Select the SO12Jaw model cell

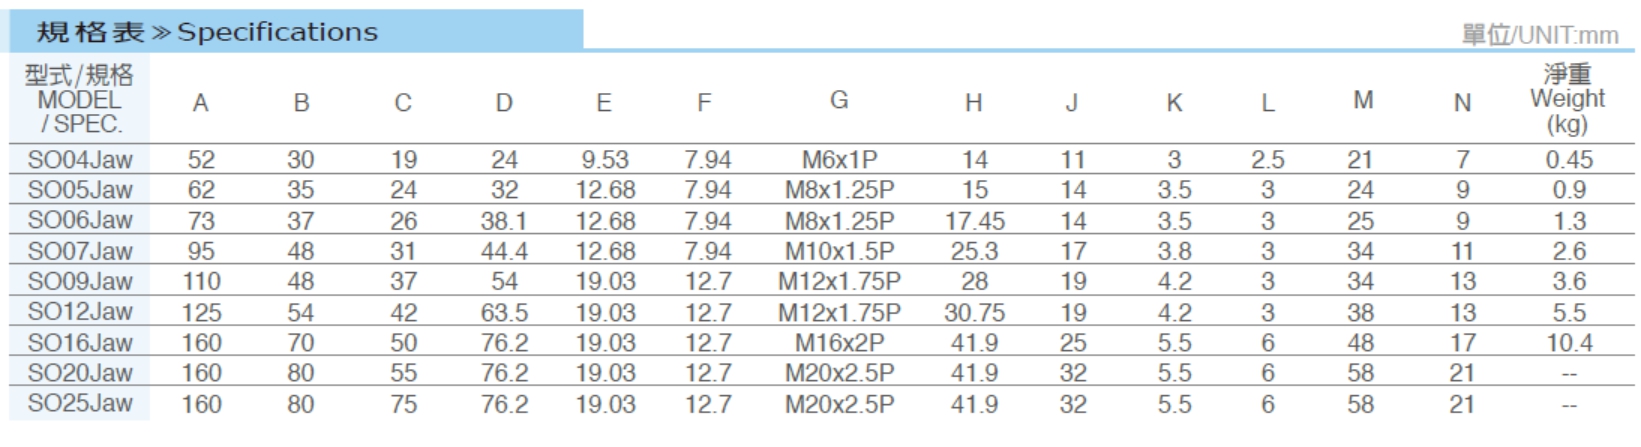coord(80,312)
